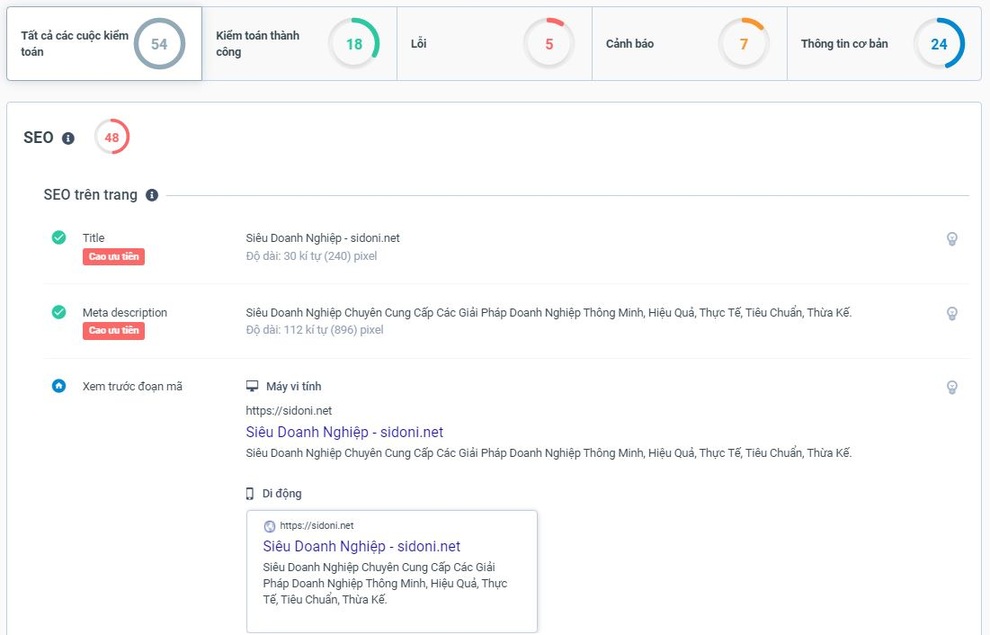
Task: Open the 'Cảnh báo' warnings tab
Action: tap(689, 44)
